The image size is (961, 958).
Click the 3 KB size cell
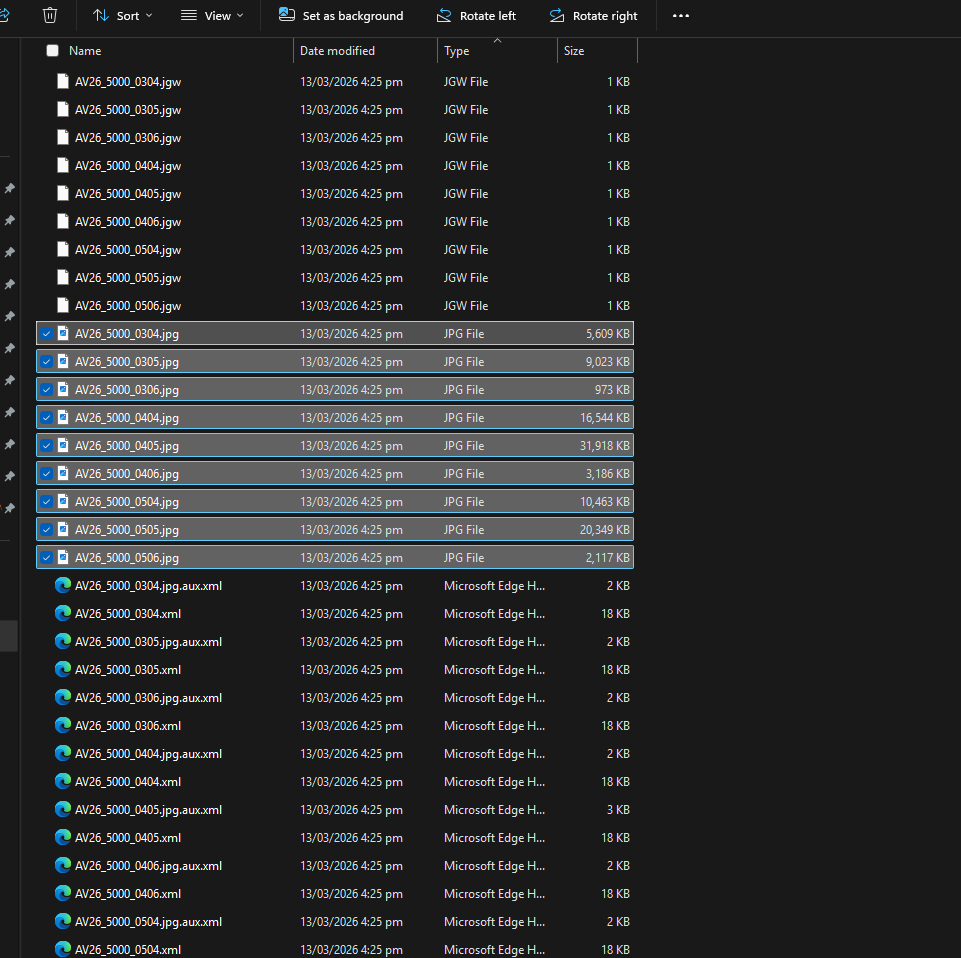[618, 810]
